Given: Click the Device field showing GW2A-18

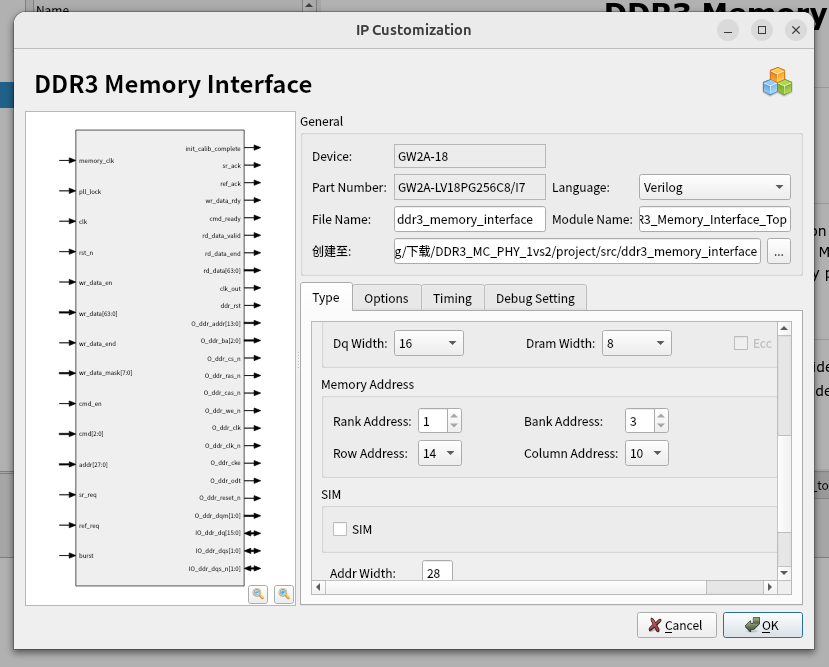Looking at the screenshot, I should point(469,156).
